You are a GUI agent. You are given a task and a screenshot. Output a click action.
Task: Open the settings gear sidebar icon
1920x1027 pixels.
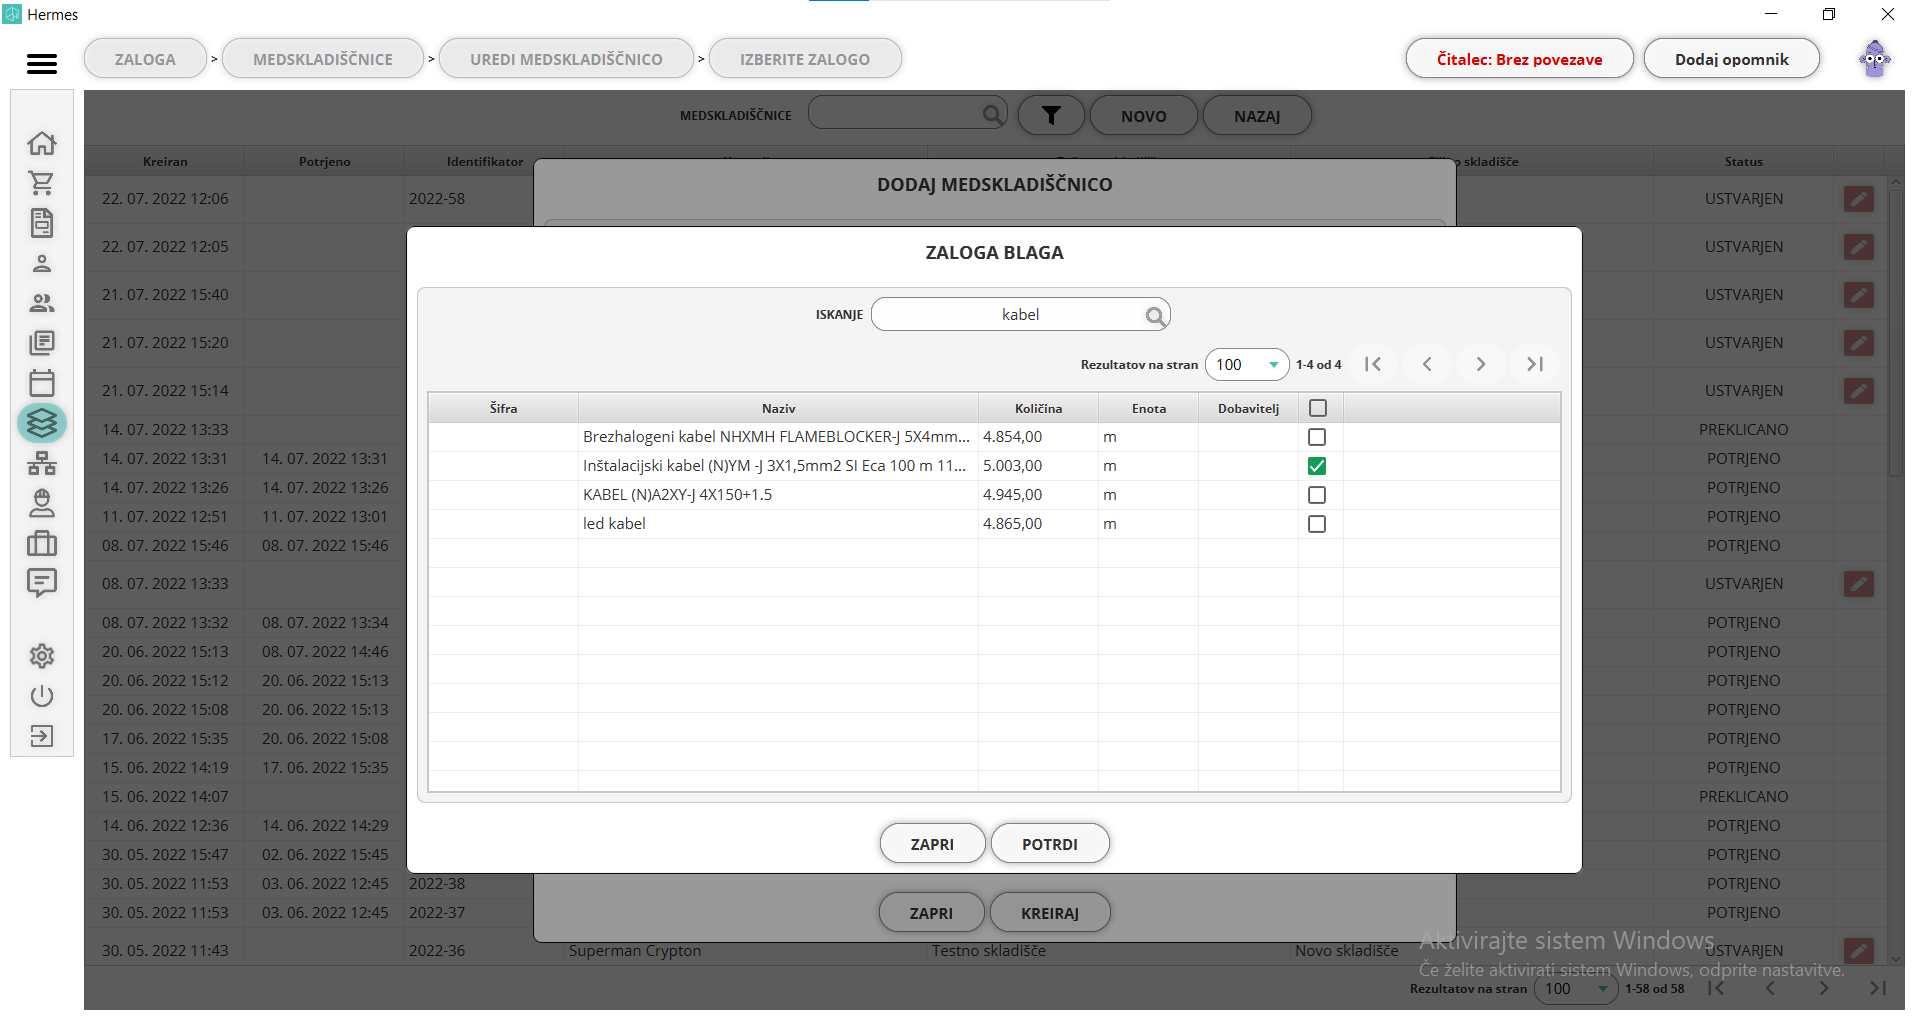point(42,656)
